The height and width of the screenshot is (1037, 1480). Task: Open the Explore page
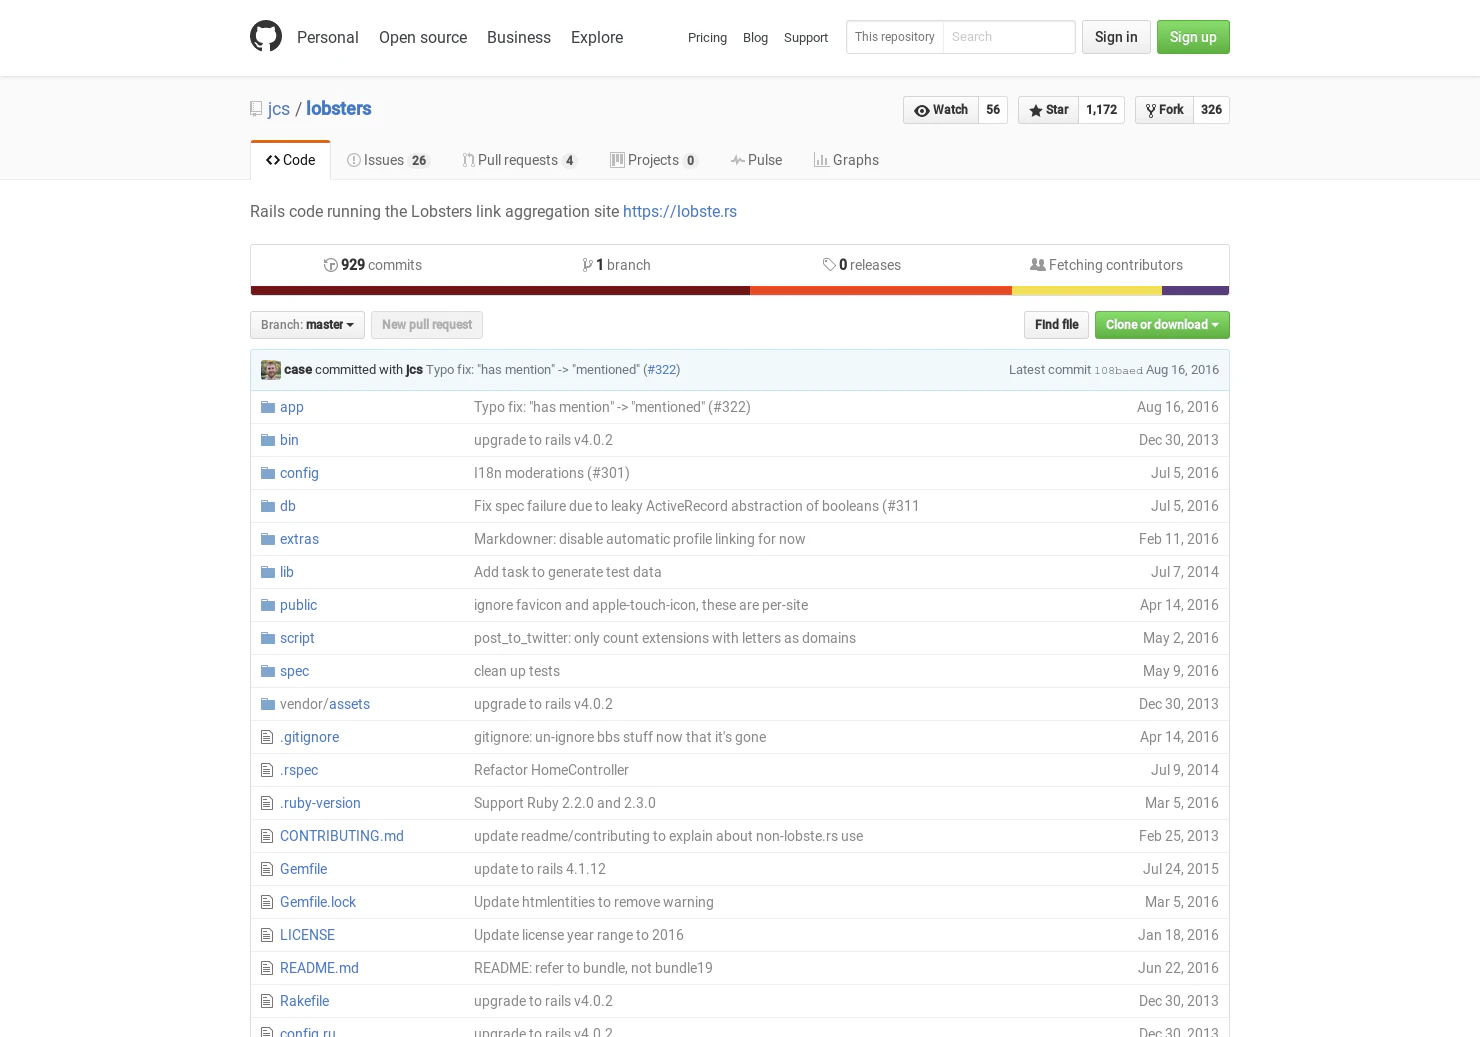[597, 37]
